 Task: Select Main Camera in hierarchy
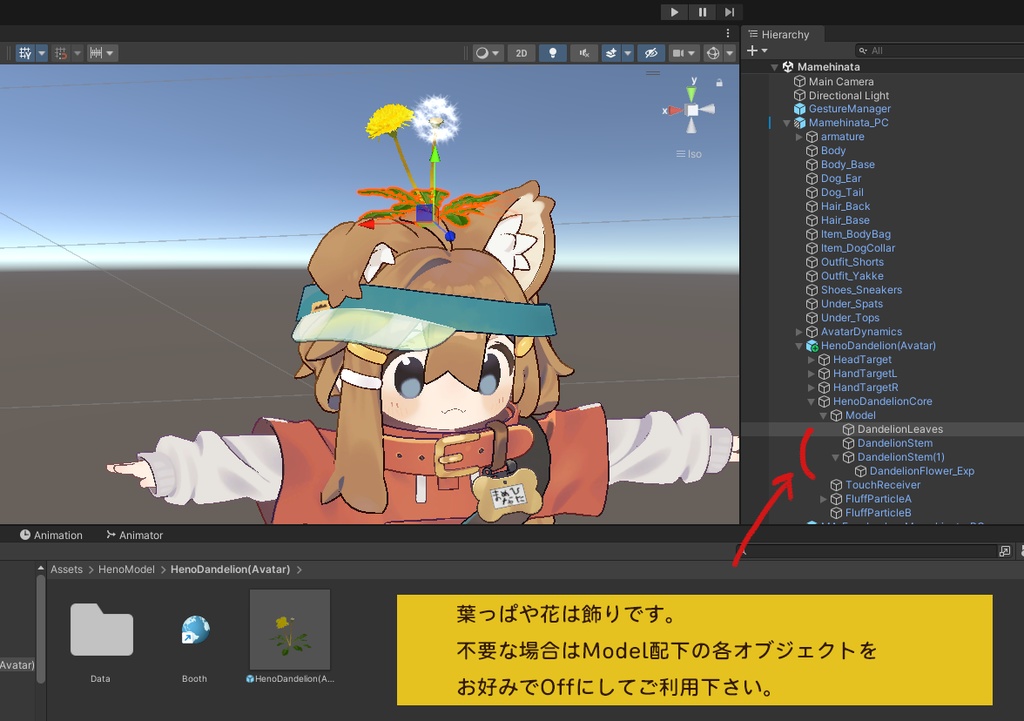[x=840, y=82]
